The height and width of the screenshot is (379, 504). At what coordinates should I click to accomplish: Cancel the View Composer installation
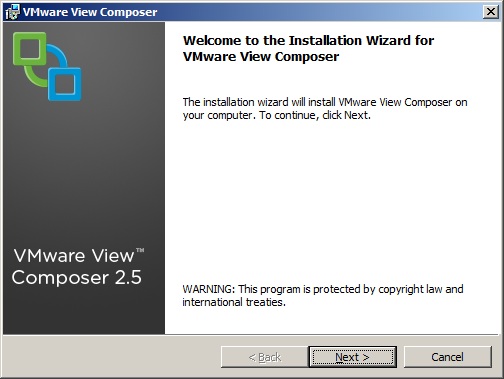447,357
